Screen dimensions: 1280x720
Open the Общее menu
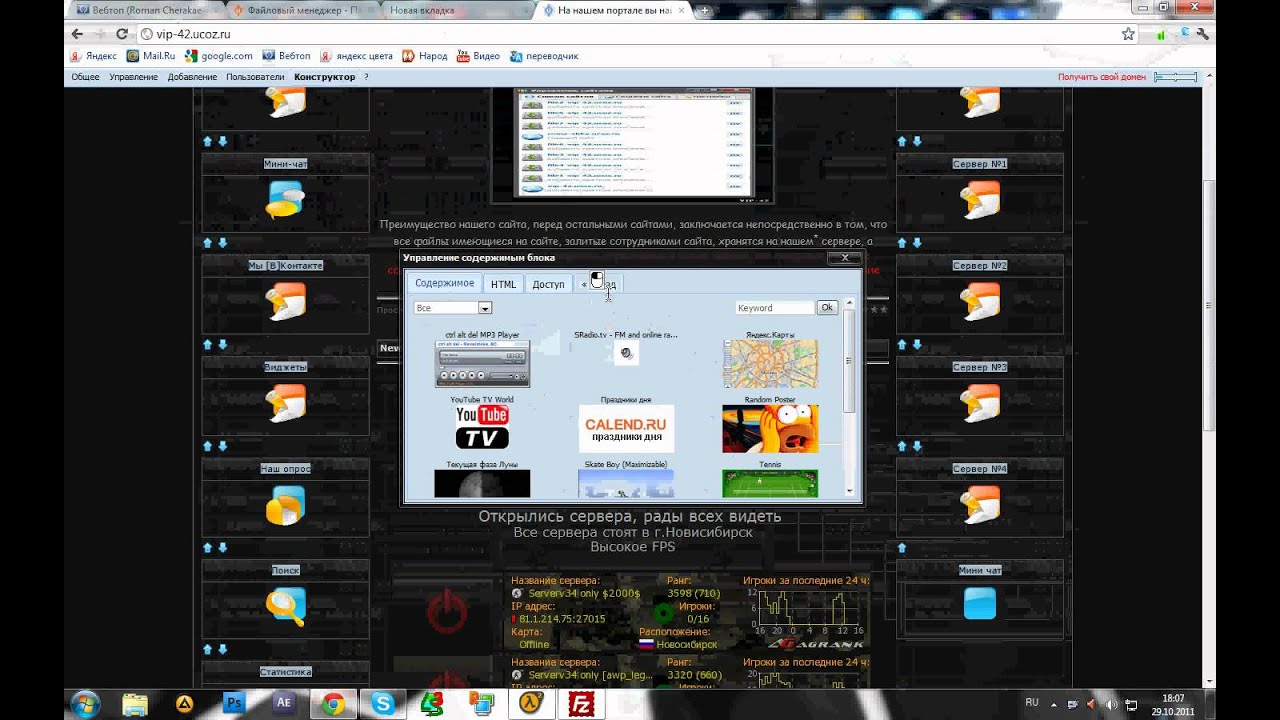[85, 77]
